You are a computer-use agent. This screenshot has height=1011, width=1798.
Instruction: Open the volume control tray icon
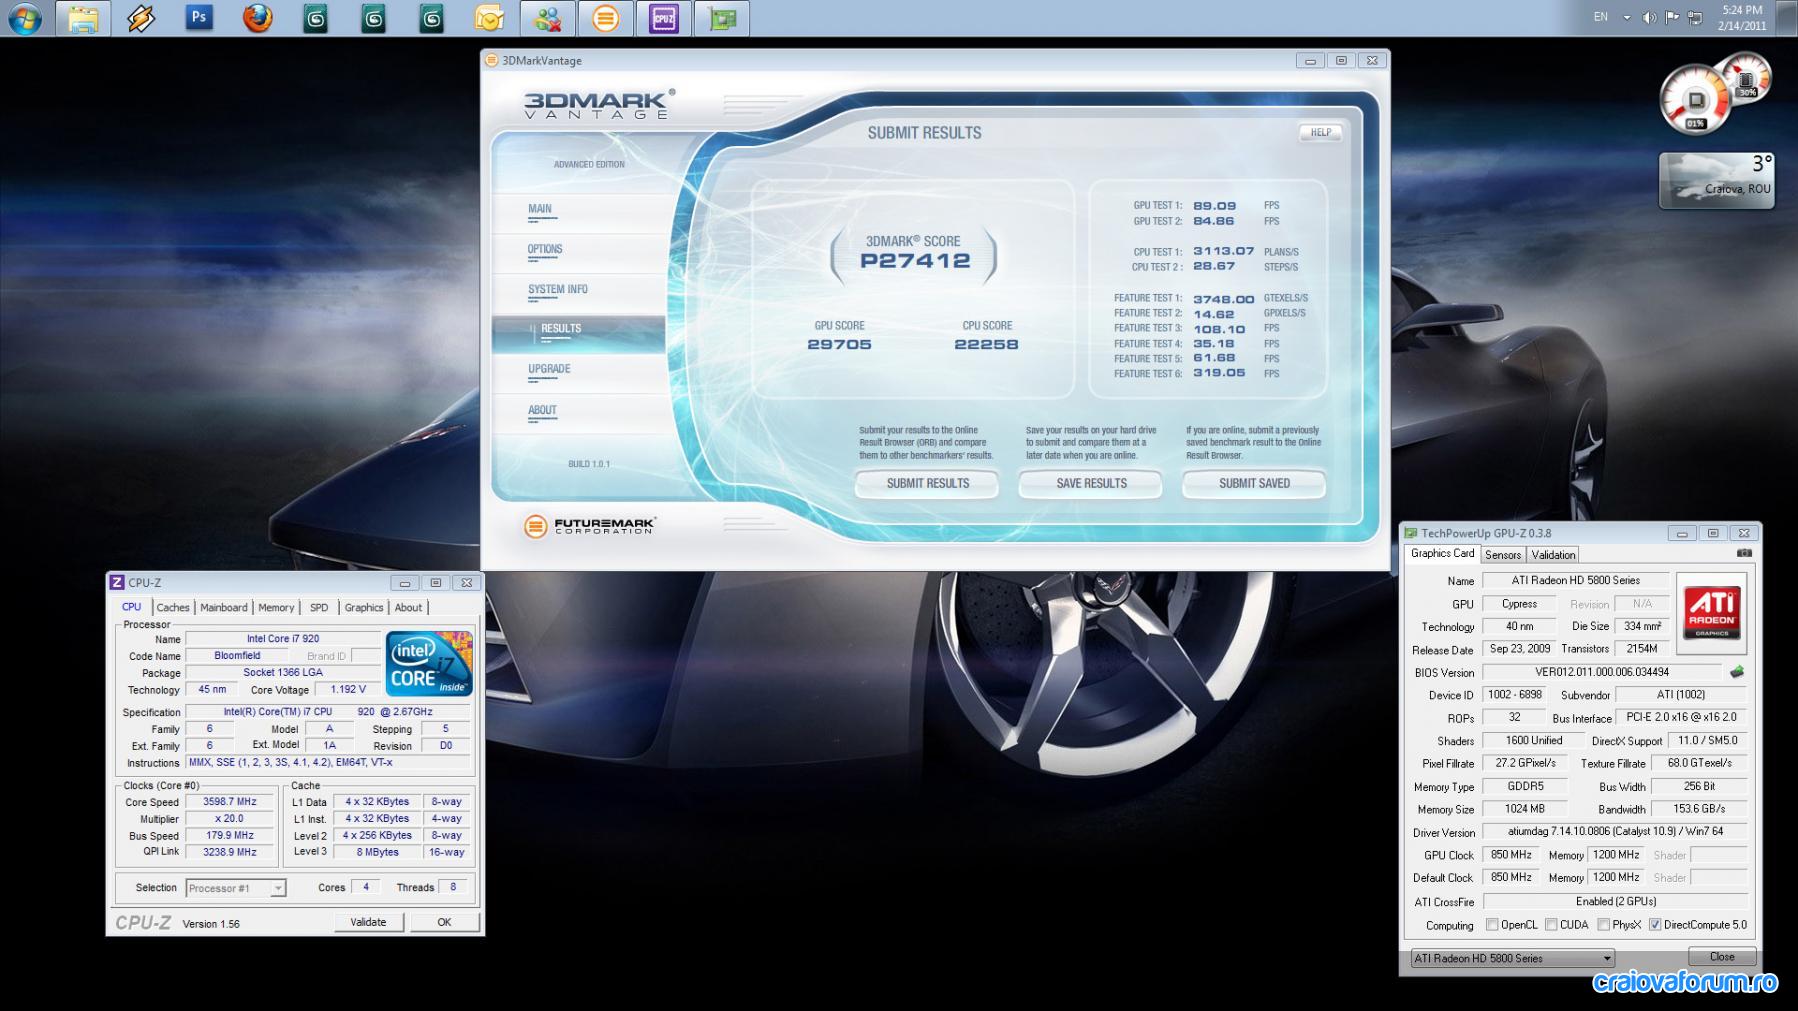click(1649, 18)
